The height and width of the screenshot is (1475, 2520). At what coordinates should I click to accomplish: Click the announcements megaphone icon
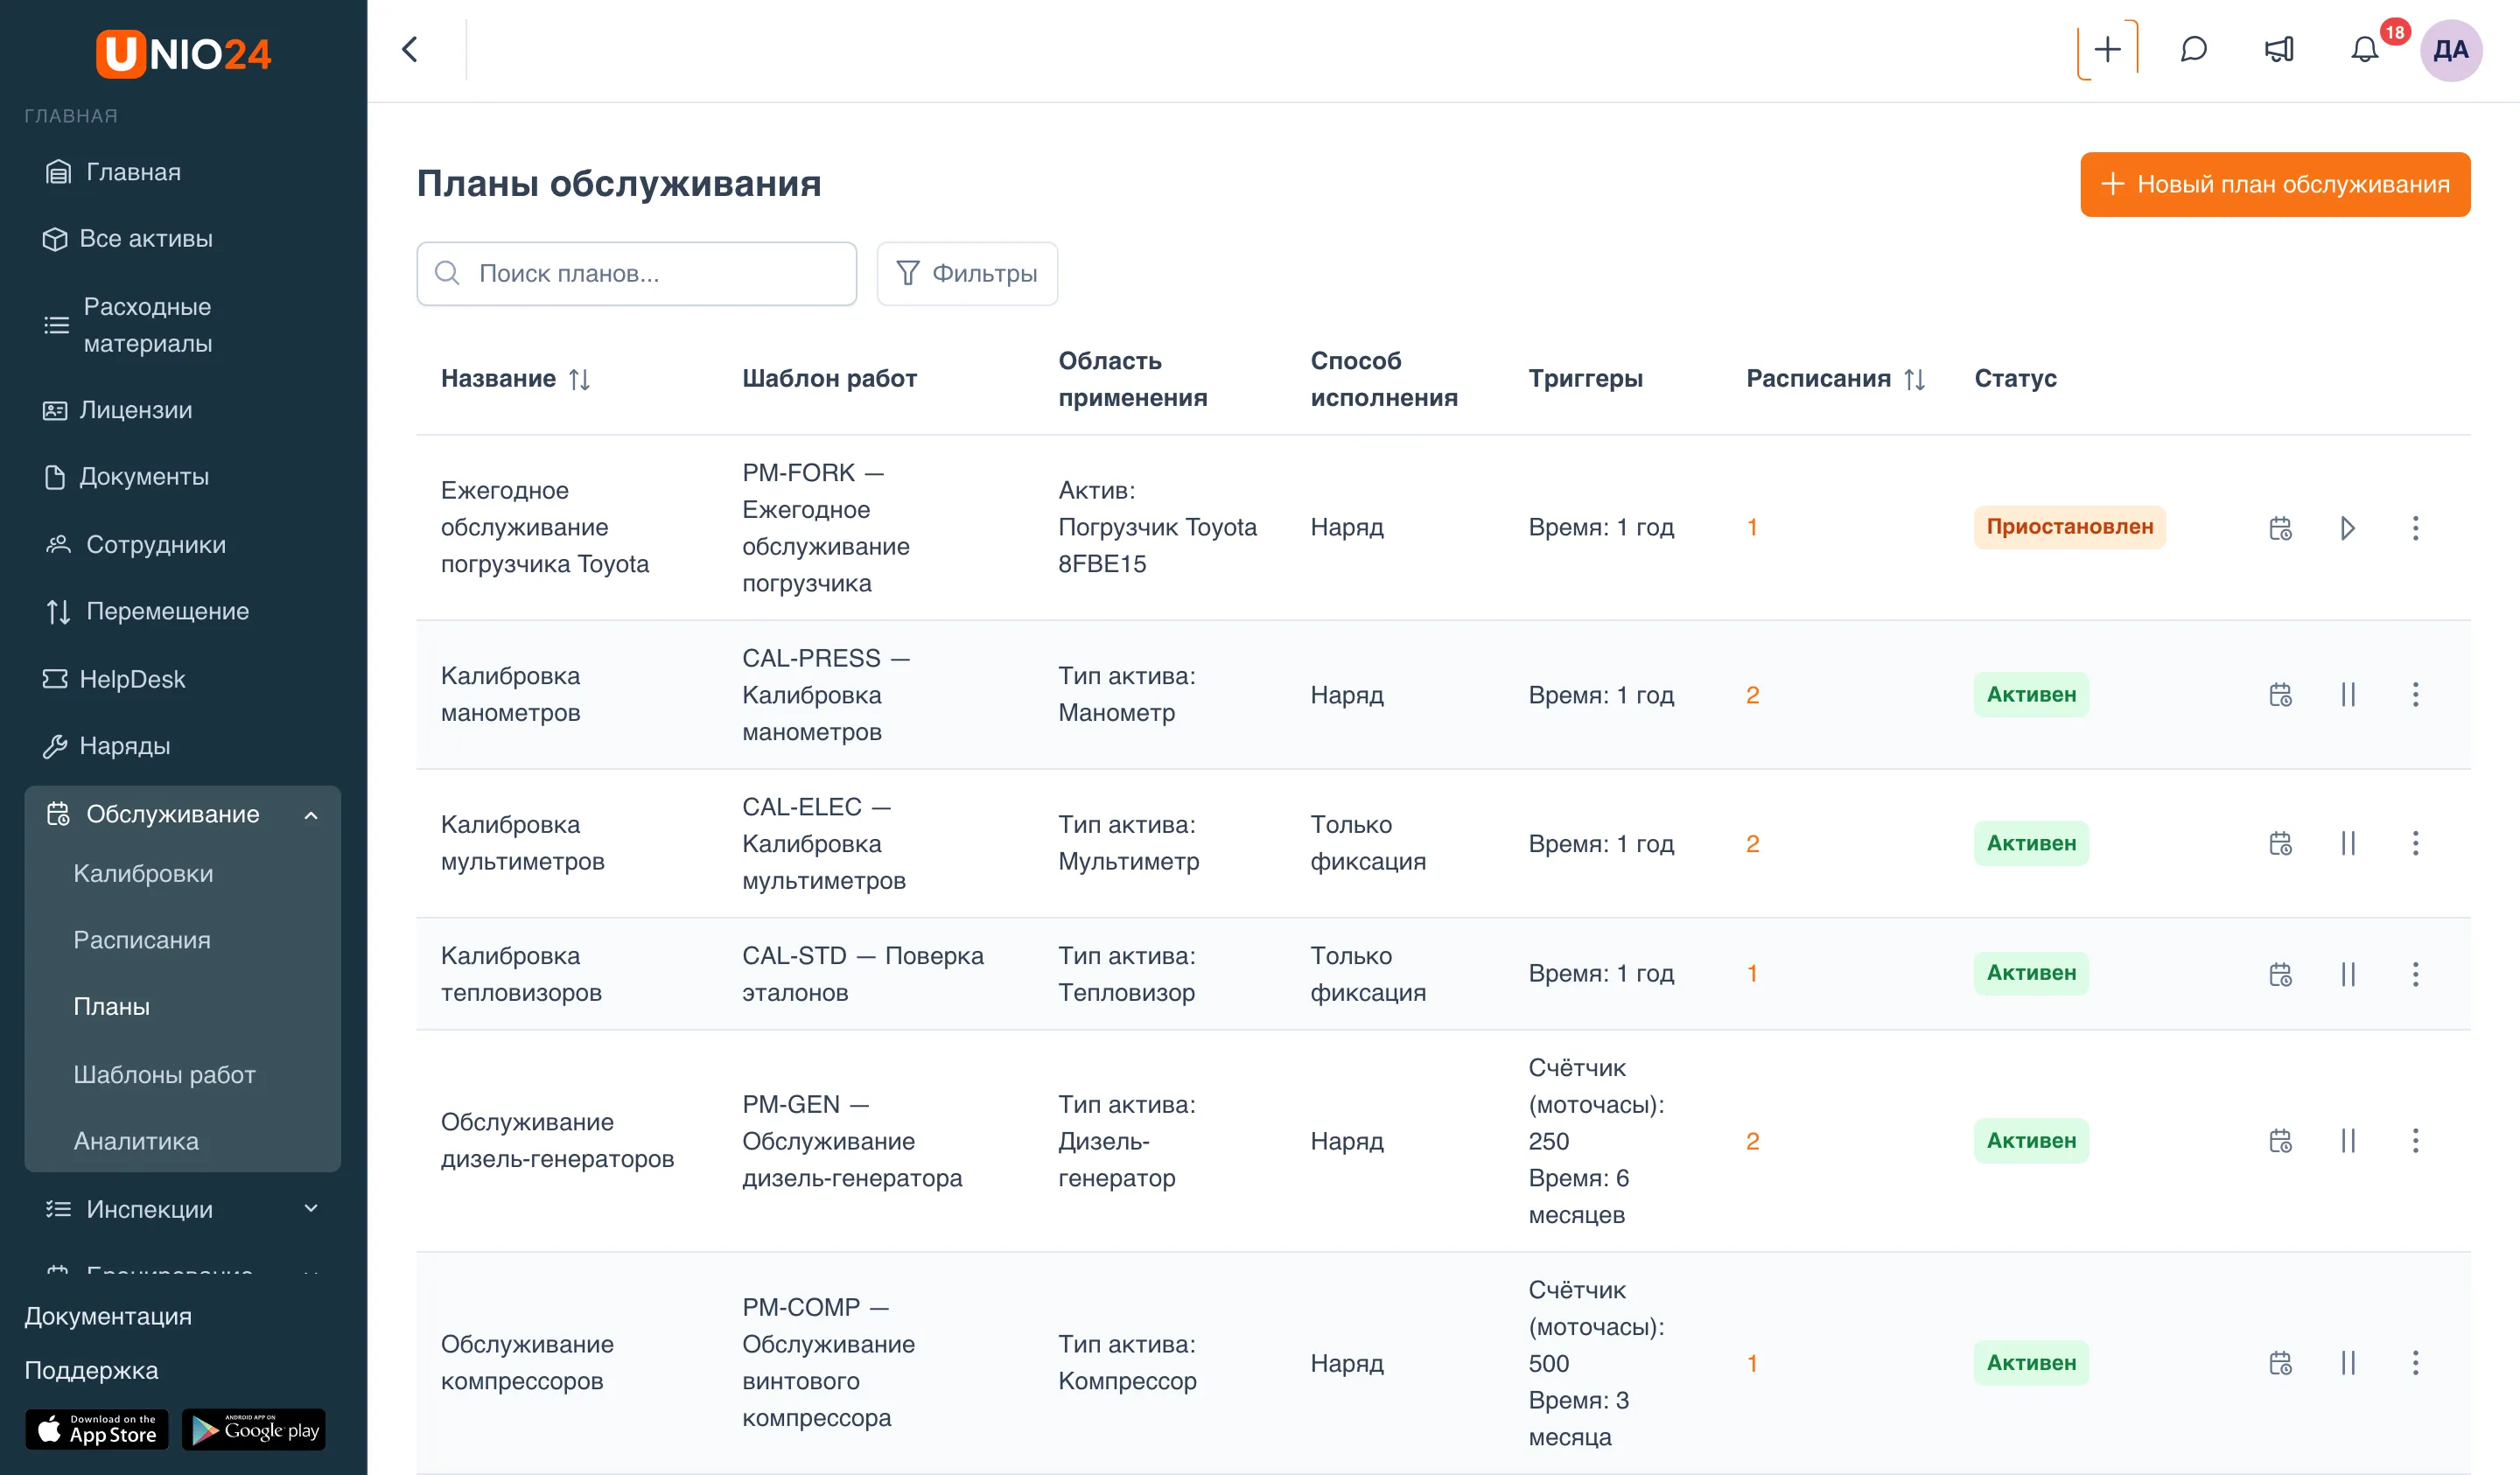pos(2279,50)
